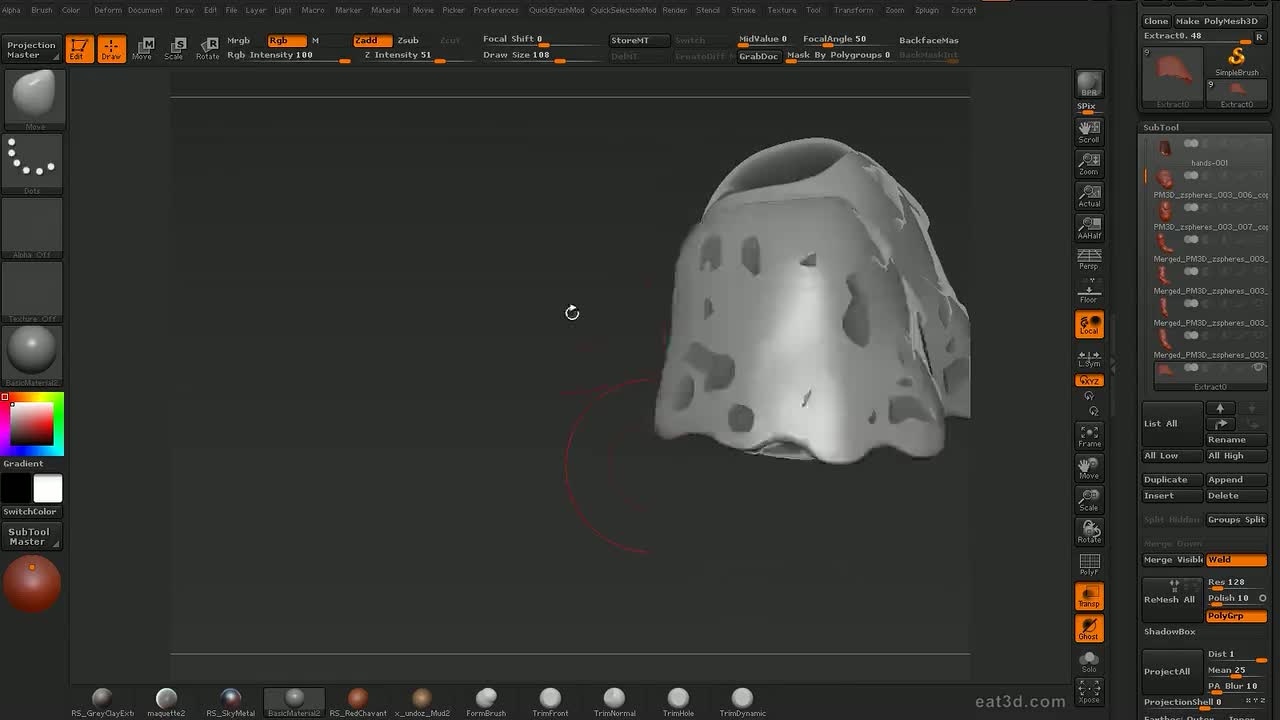Click the Scroll canvas icon
Viewport: 1280px width, 720px height.
(1089, 131)
